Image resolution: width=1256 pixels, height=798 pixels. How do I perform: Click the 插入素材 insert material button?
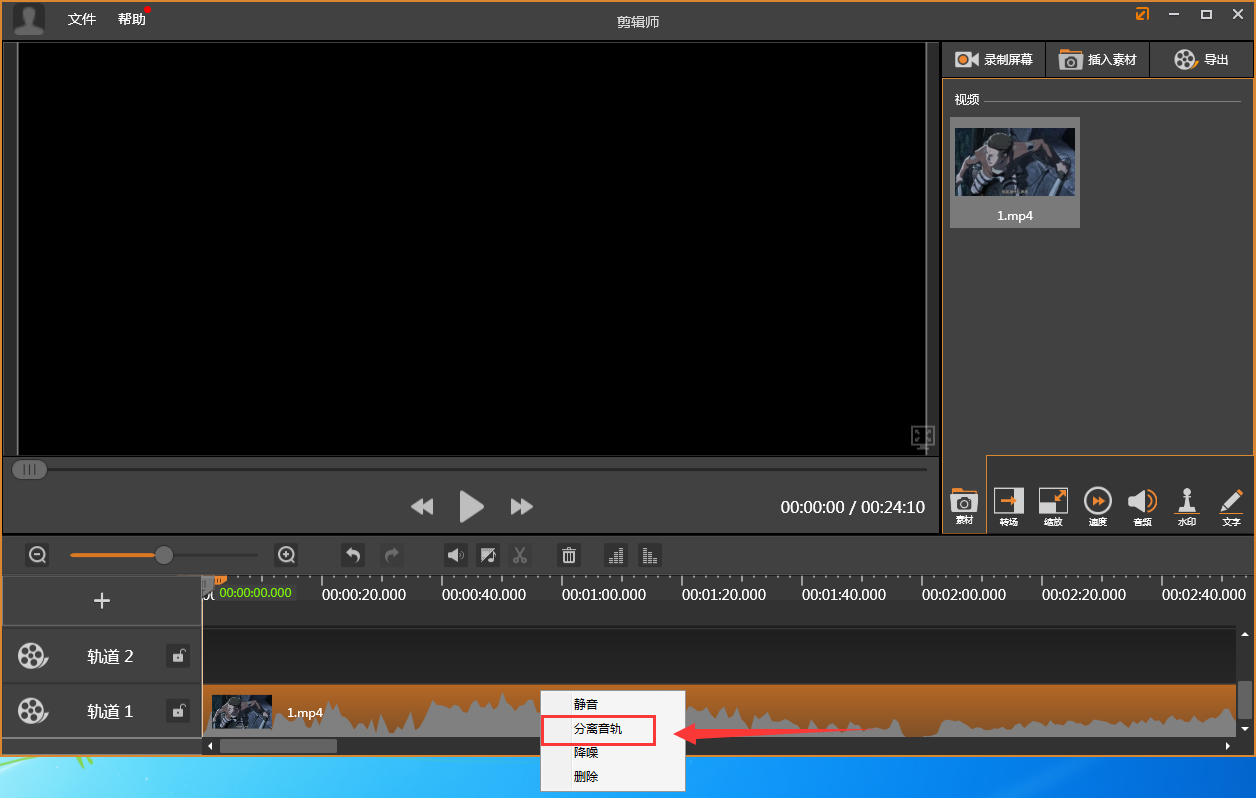pyautogui.click(x=1098, y=60)
